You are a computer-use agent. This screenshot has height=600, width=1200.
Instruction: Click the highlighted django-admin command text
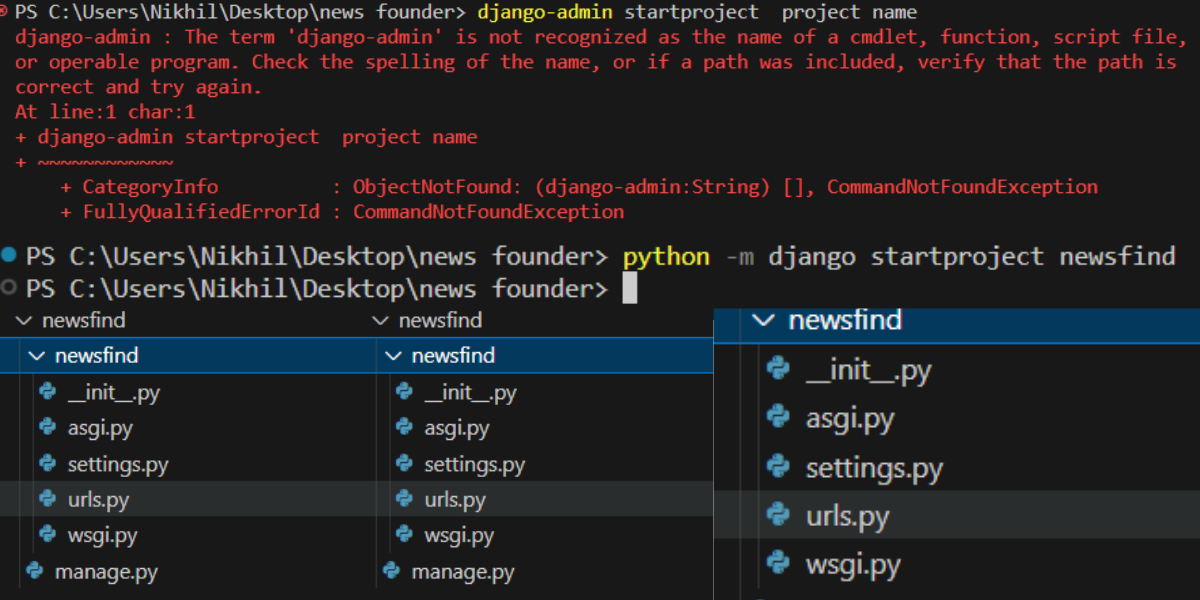[x=547, y=12]
